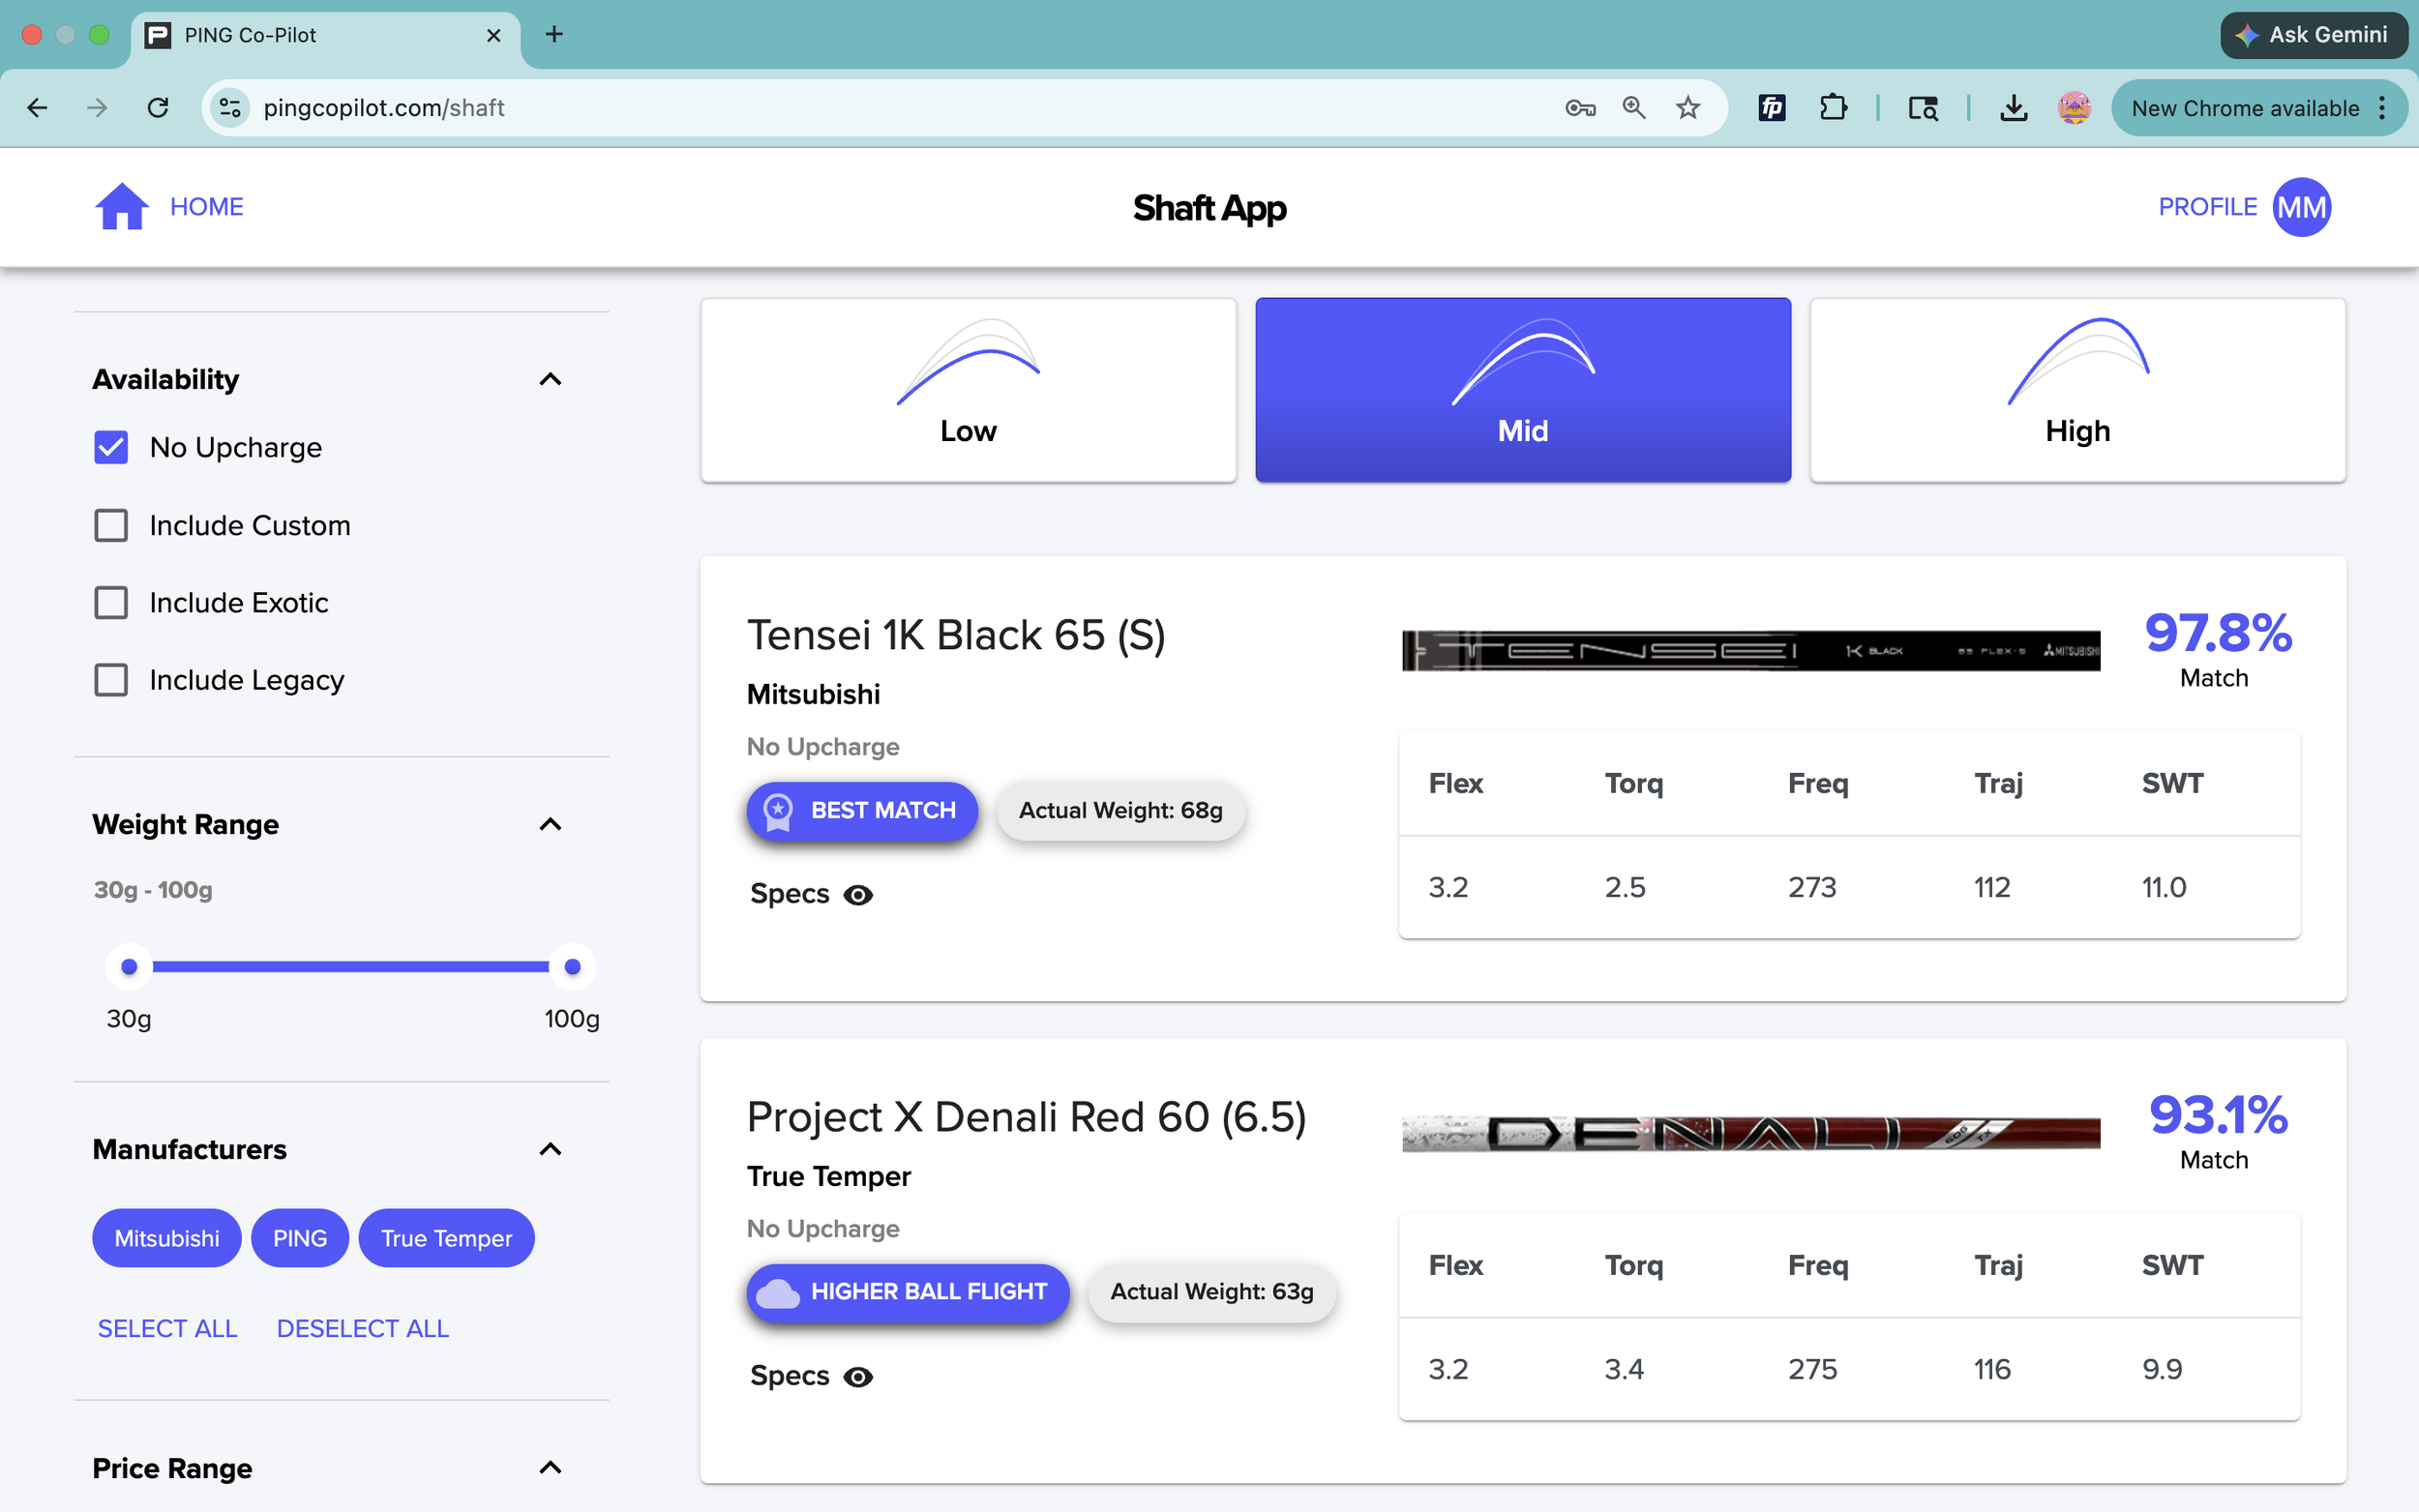This screenshot has height=1512, width=2419.
Task: Collapse the Manufacturers section
Action: tap(550, 1149)
